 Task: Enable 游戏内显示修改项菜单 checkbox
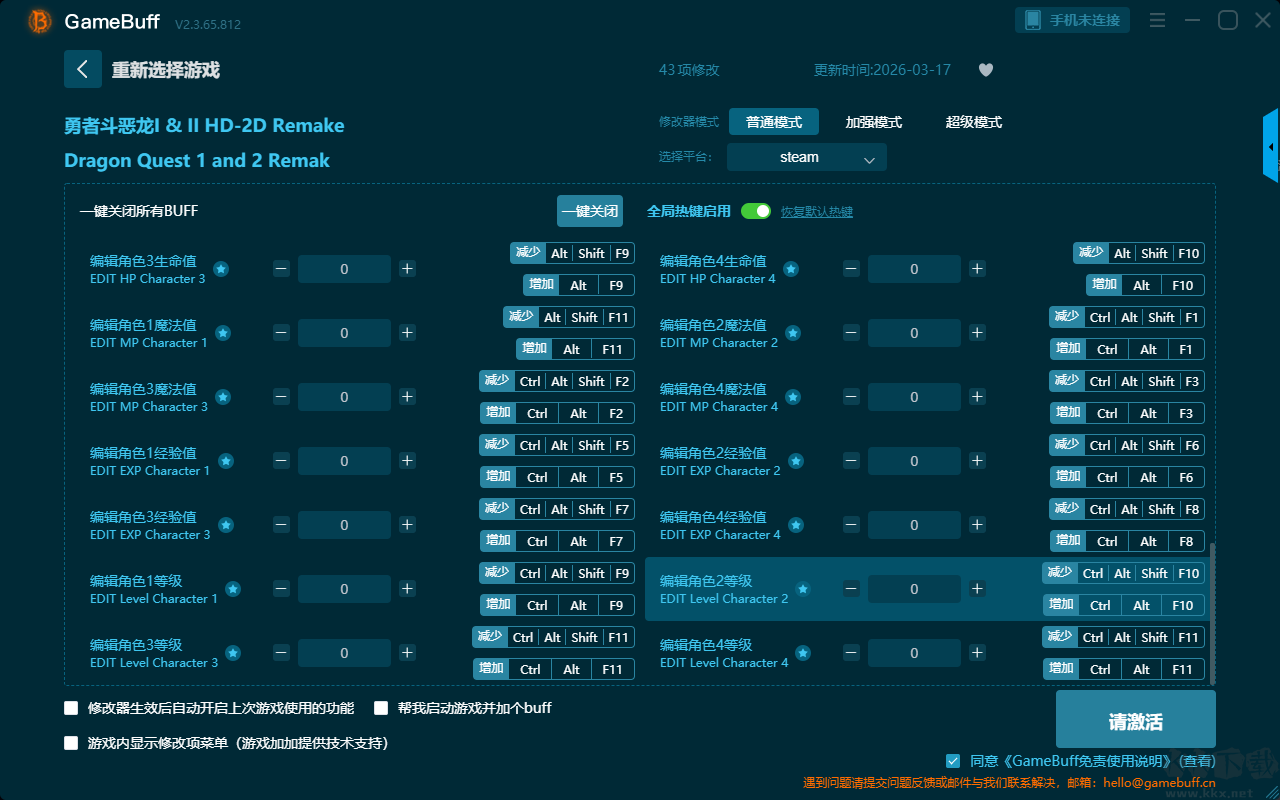click(x=71, y=743)
